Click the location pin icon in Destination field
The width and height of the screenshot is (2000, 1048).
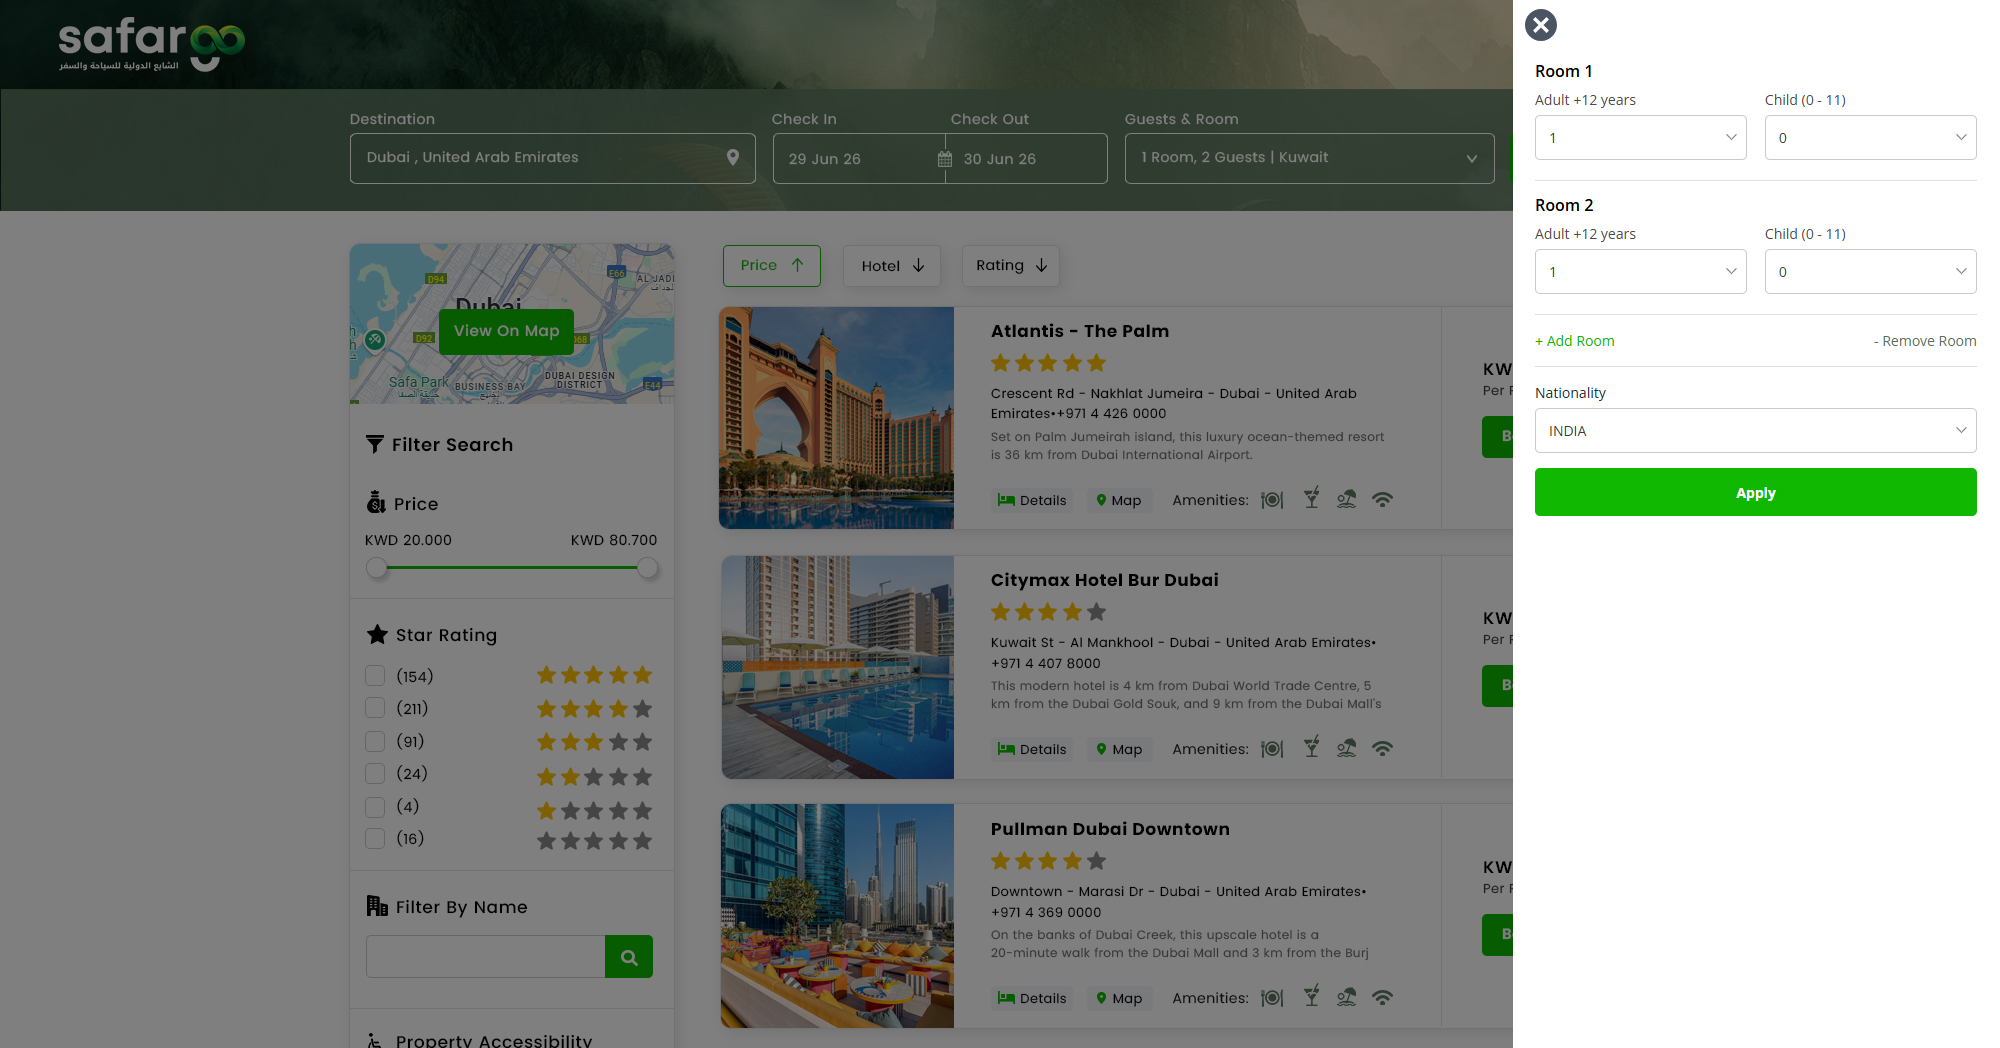(x=733, y=158)
